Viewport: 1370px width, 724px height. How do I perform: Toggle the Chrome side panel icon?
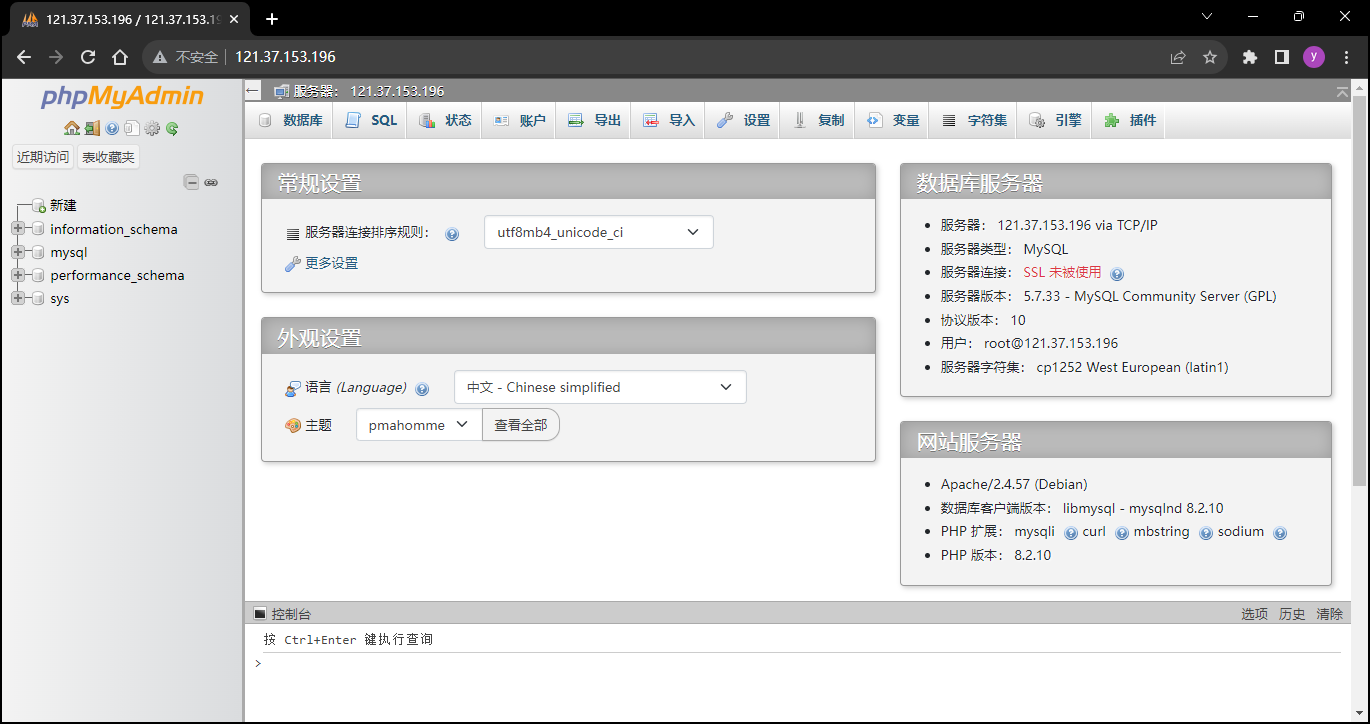[1281, 57]
